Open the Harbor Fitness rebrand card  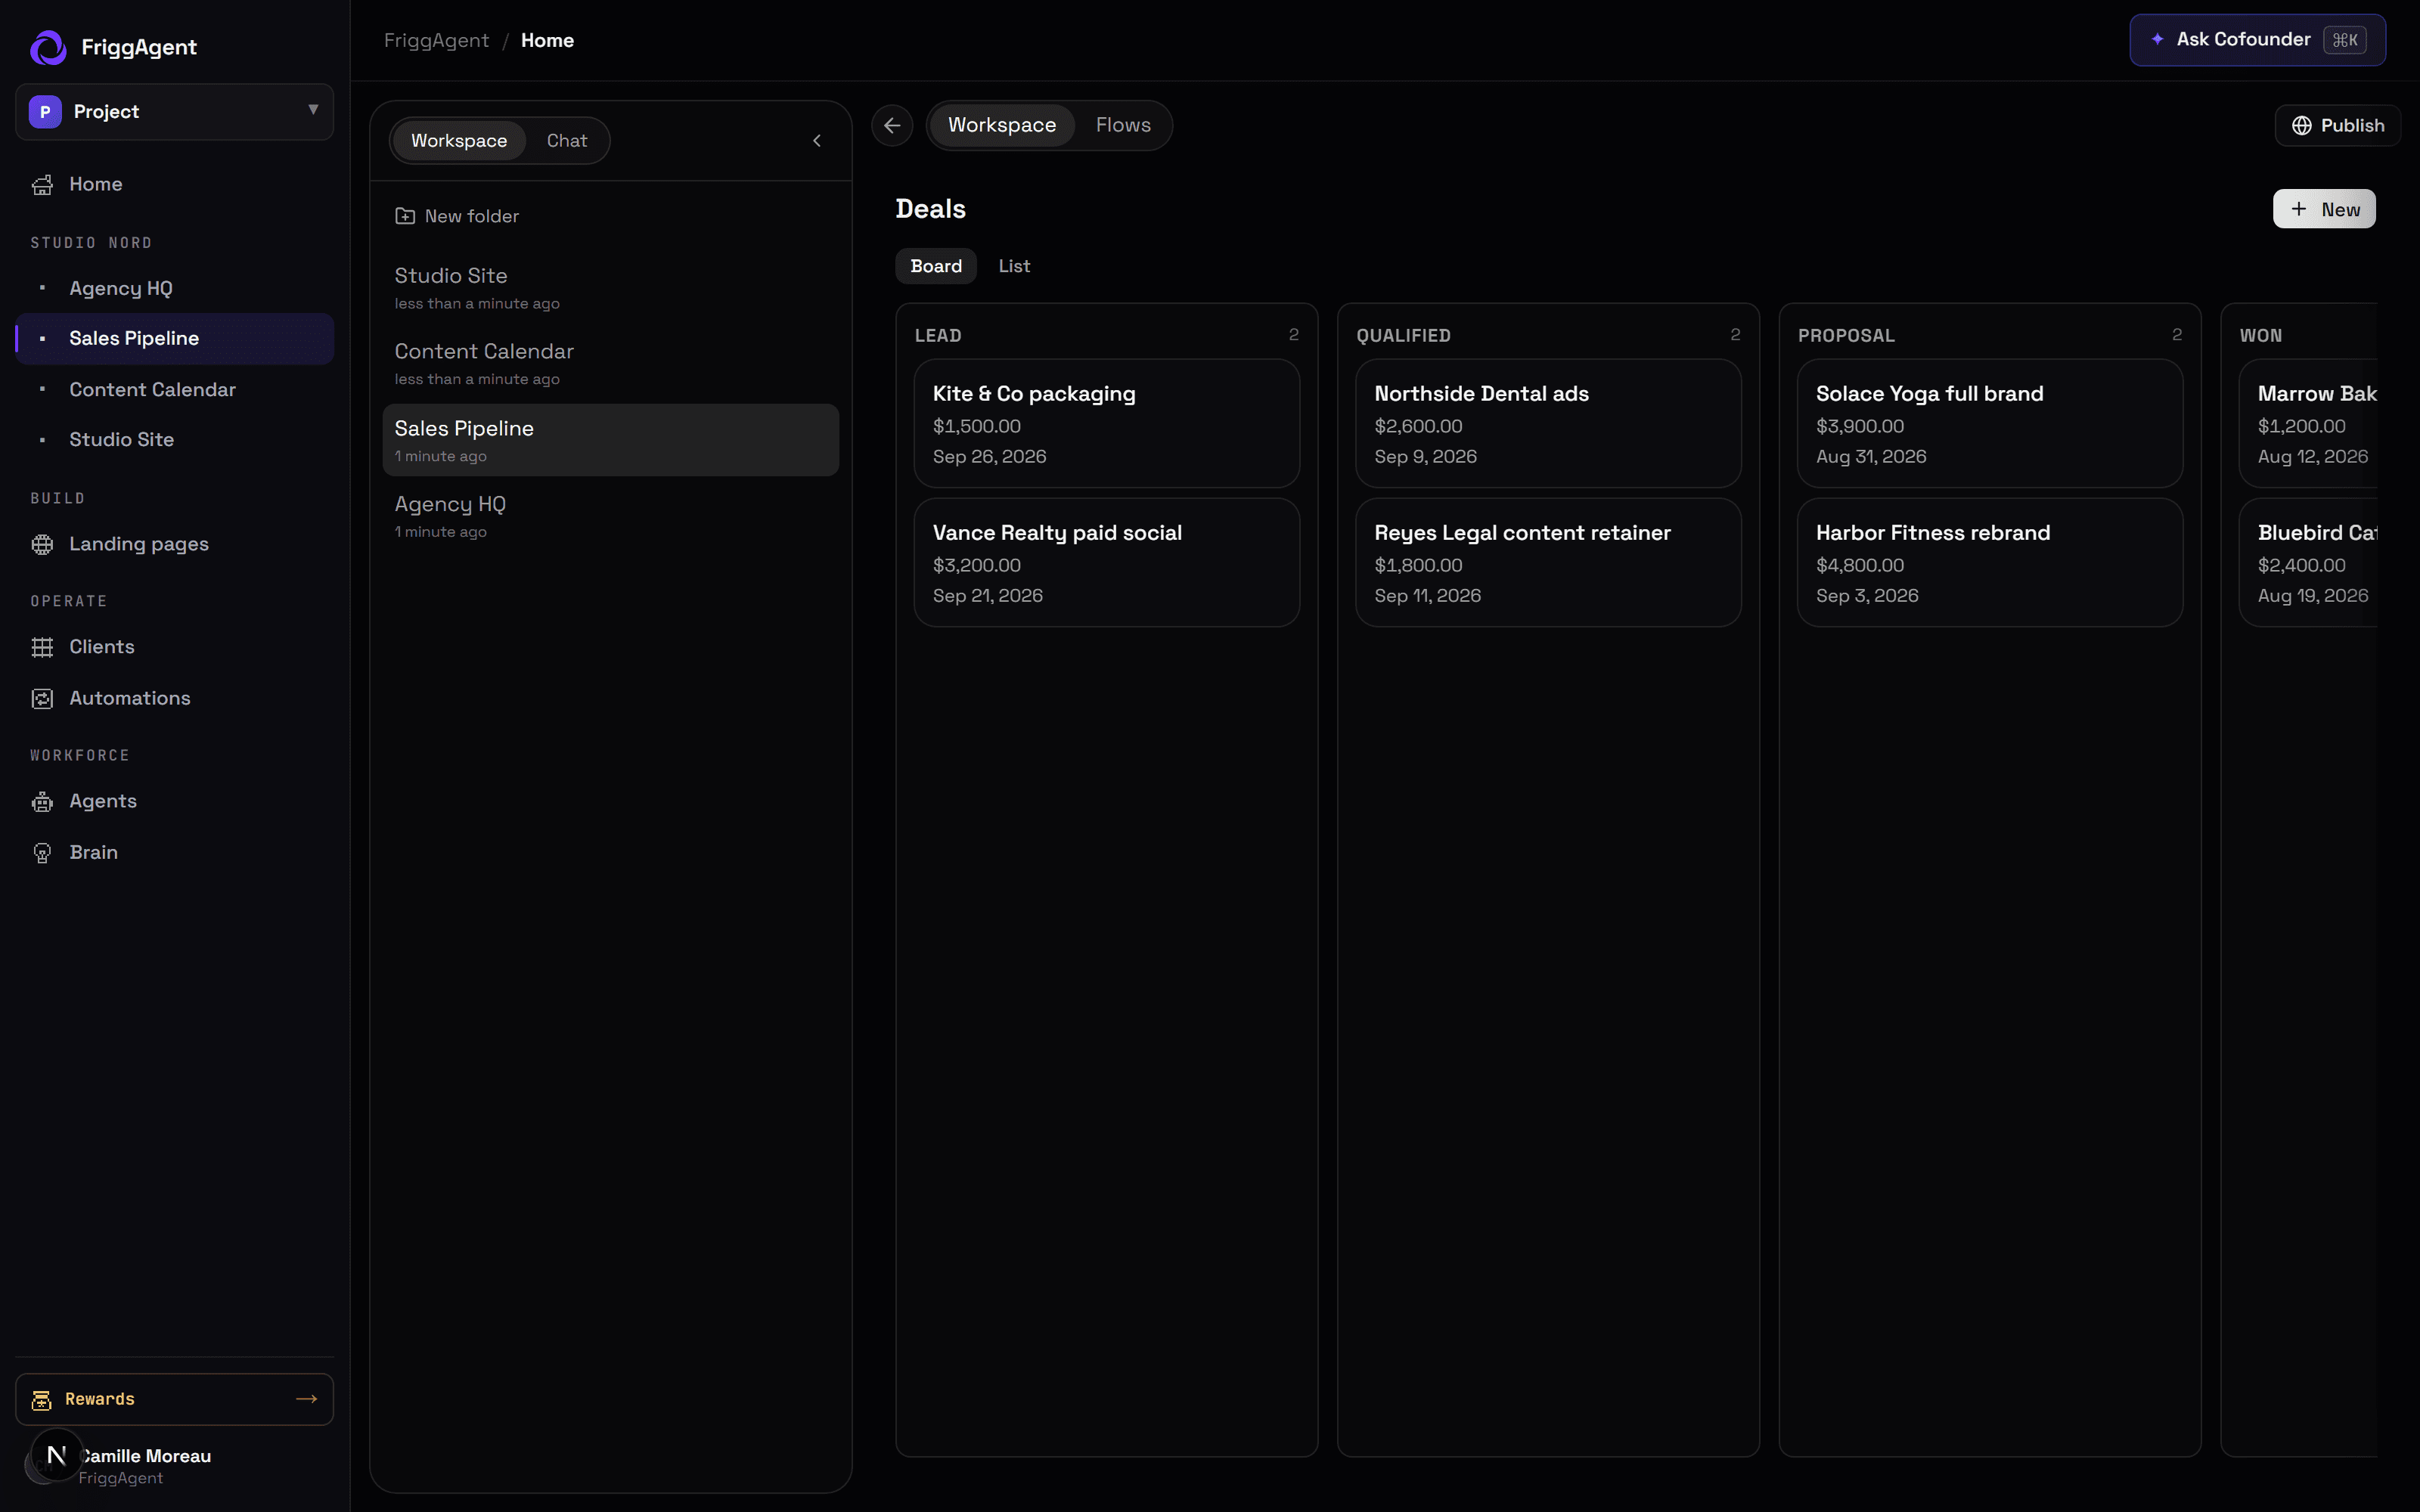coord(1989,563)
